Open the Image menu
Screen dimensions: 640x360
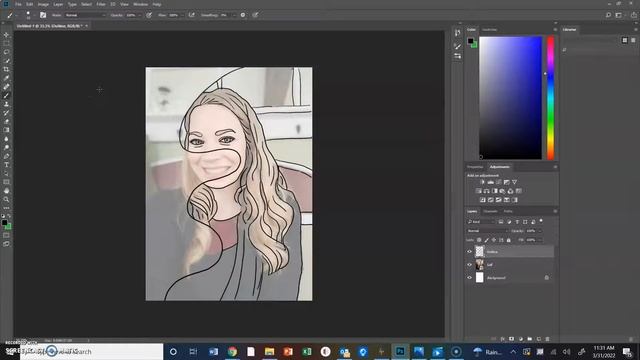coord(43,4)
